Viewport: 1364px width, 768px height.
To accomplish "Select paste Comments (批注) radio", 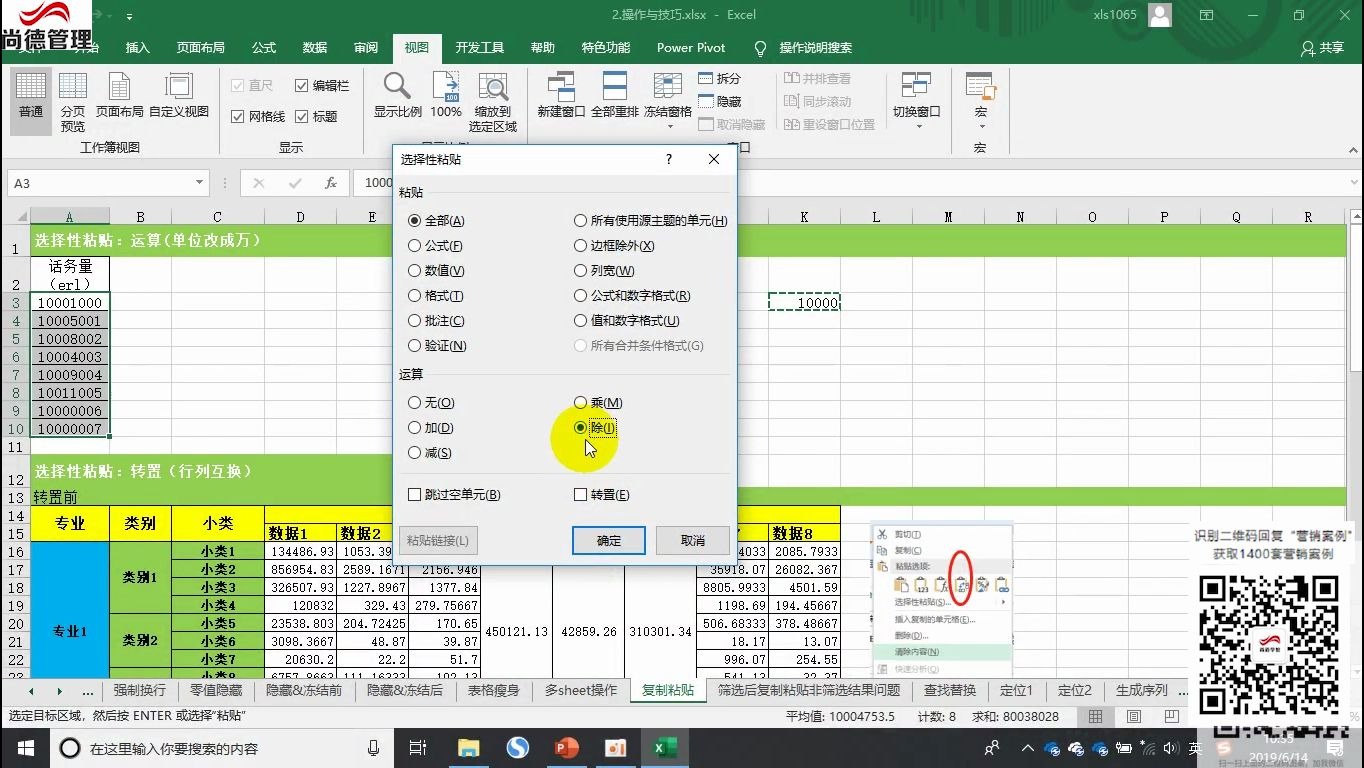I will (436, 321).
